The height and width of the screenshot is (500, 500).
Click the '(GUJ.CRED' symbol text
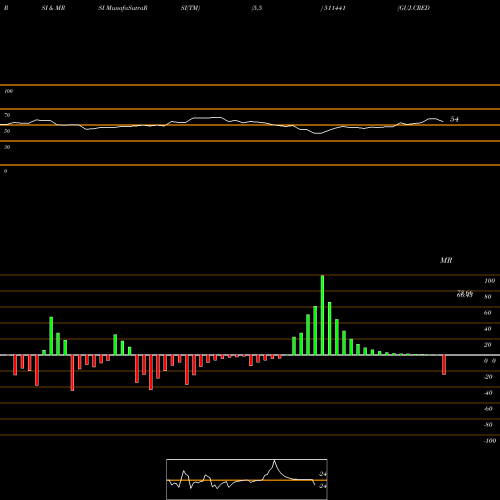click(413, 8)
